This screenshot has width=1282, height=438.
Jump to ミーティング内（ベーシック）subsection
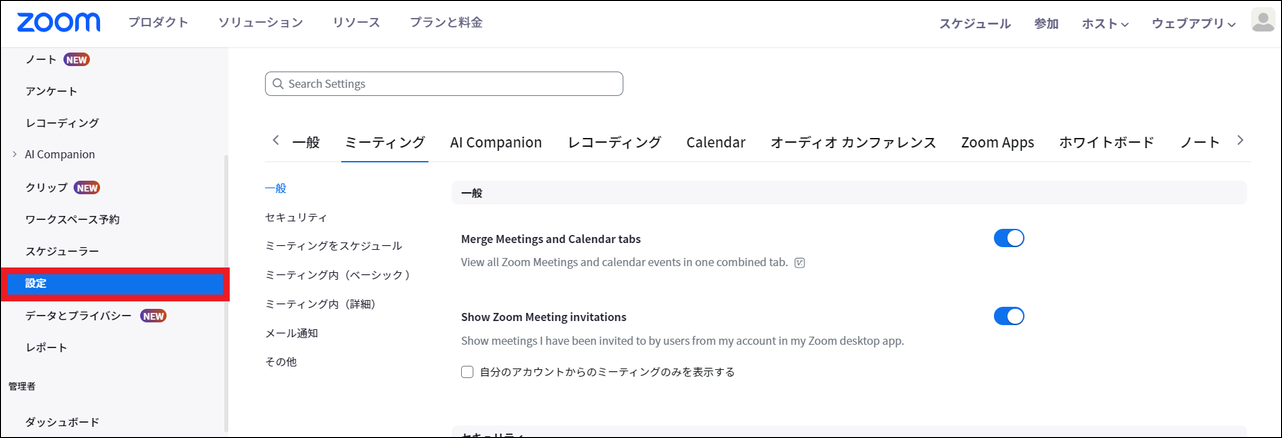point(338,274)
